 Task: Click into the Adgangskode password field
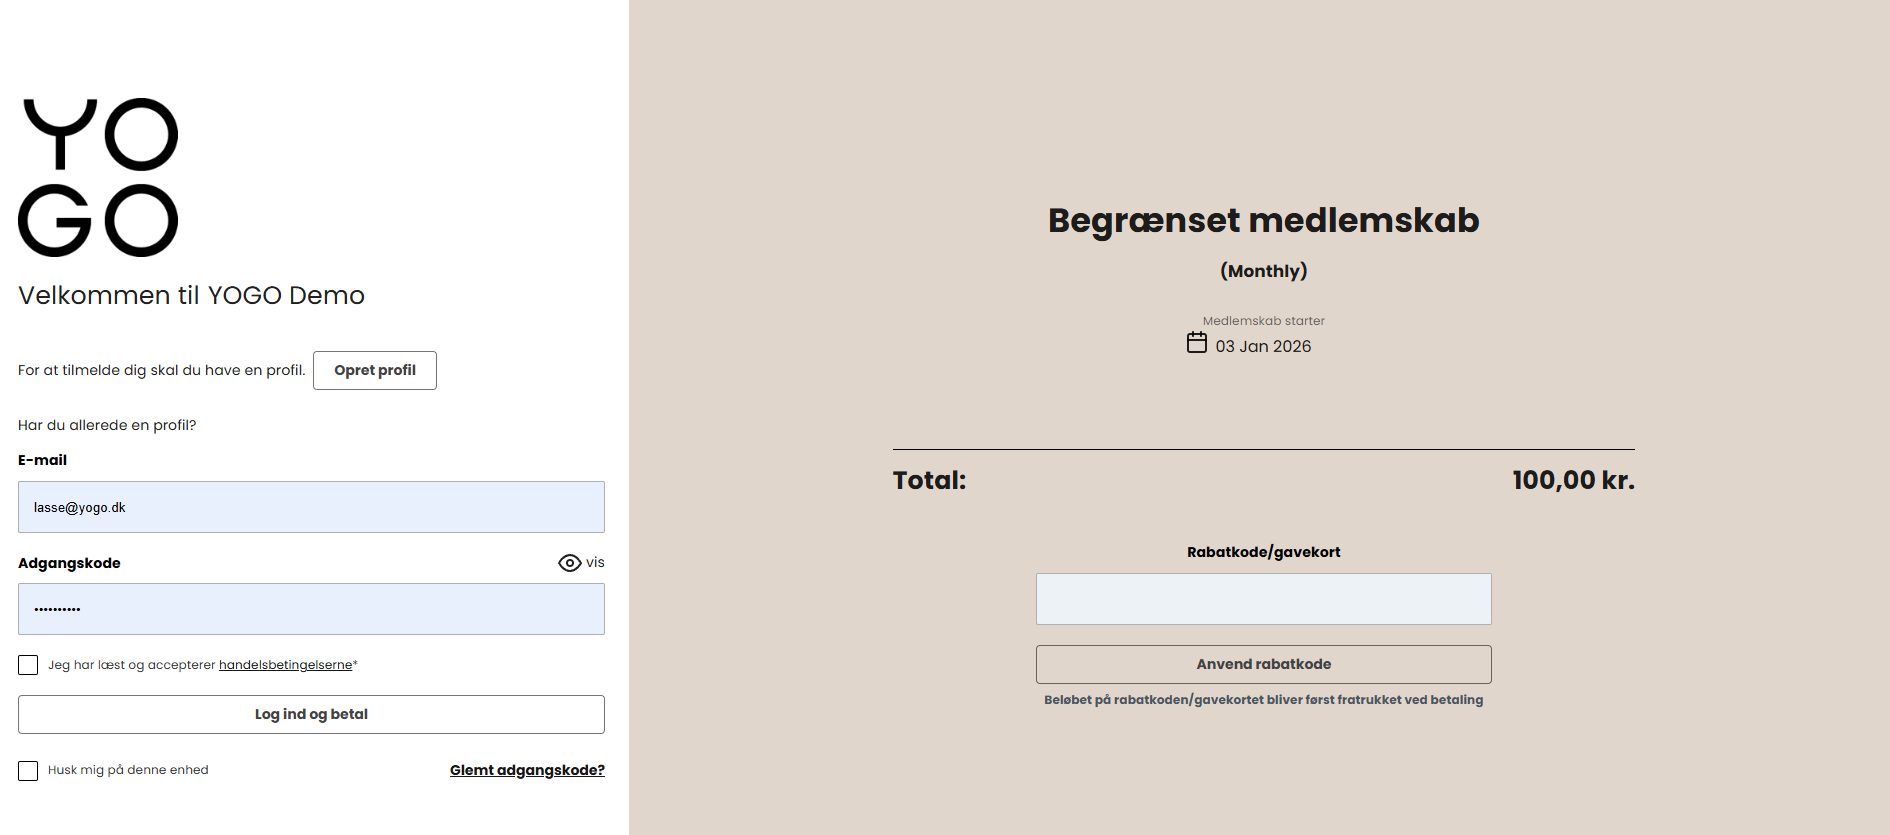coord(311,609)
